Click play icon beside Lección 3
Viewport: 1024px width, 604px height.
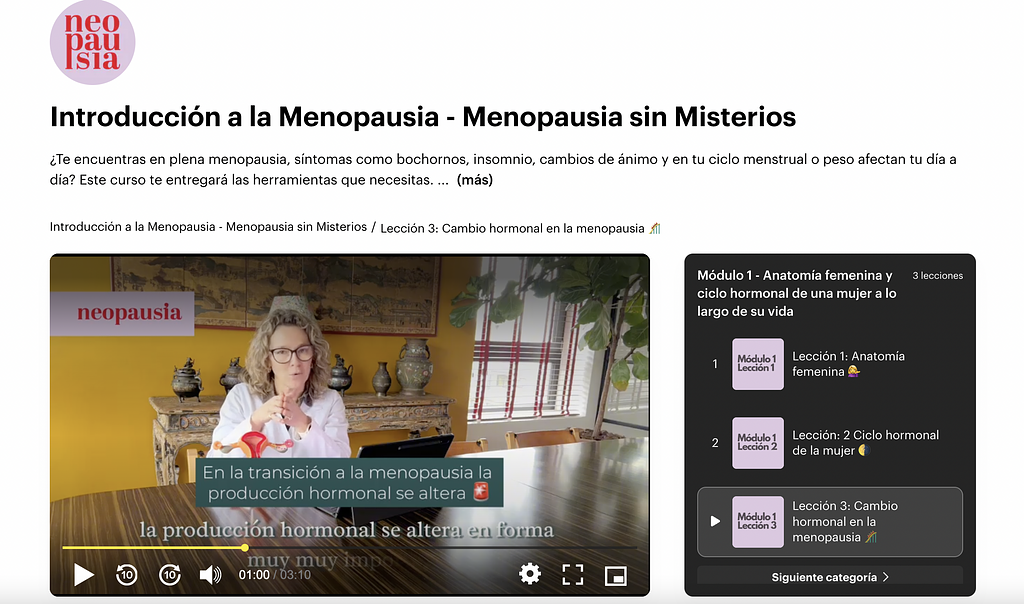[715, 521]
